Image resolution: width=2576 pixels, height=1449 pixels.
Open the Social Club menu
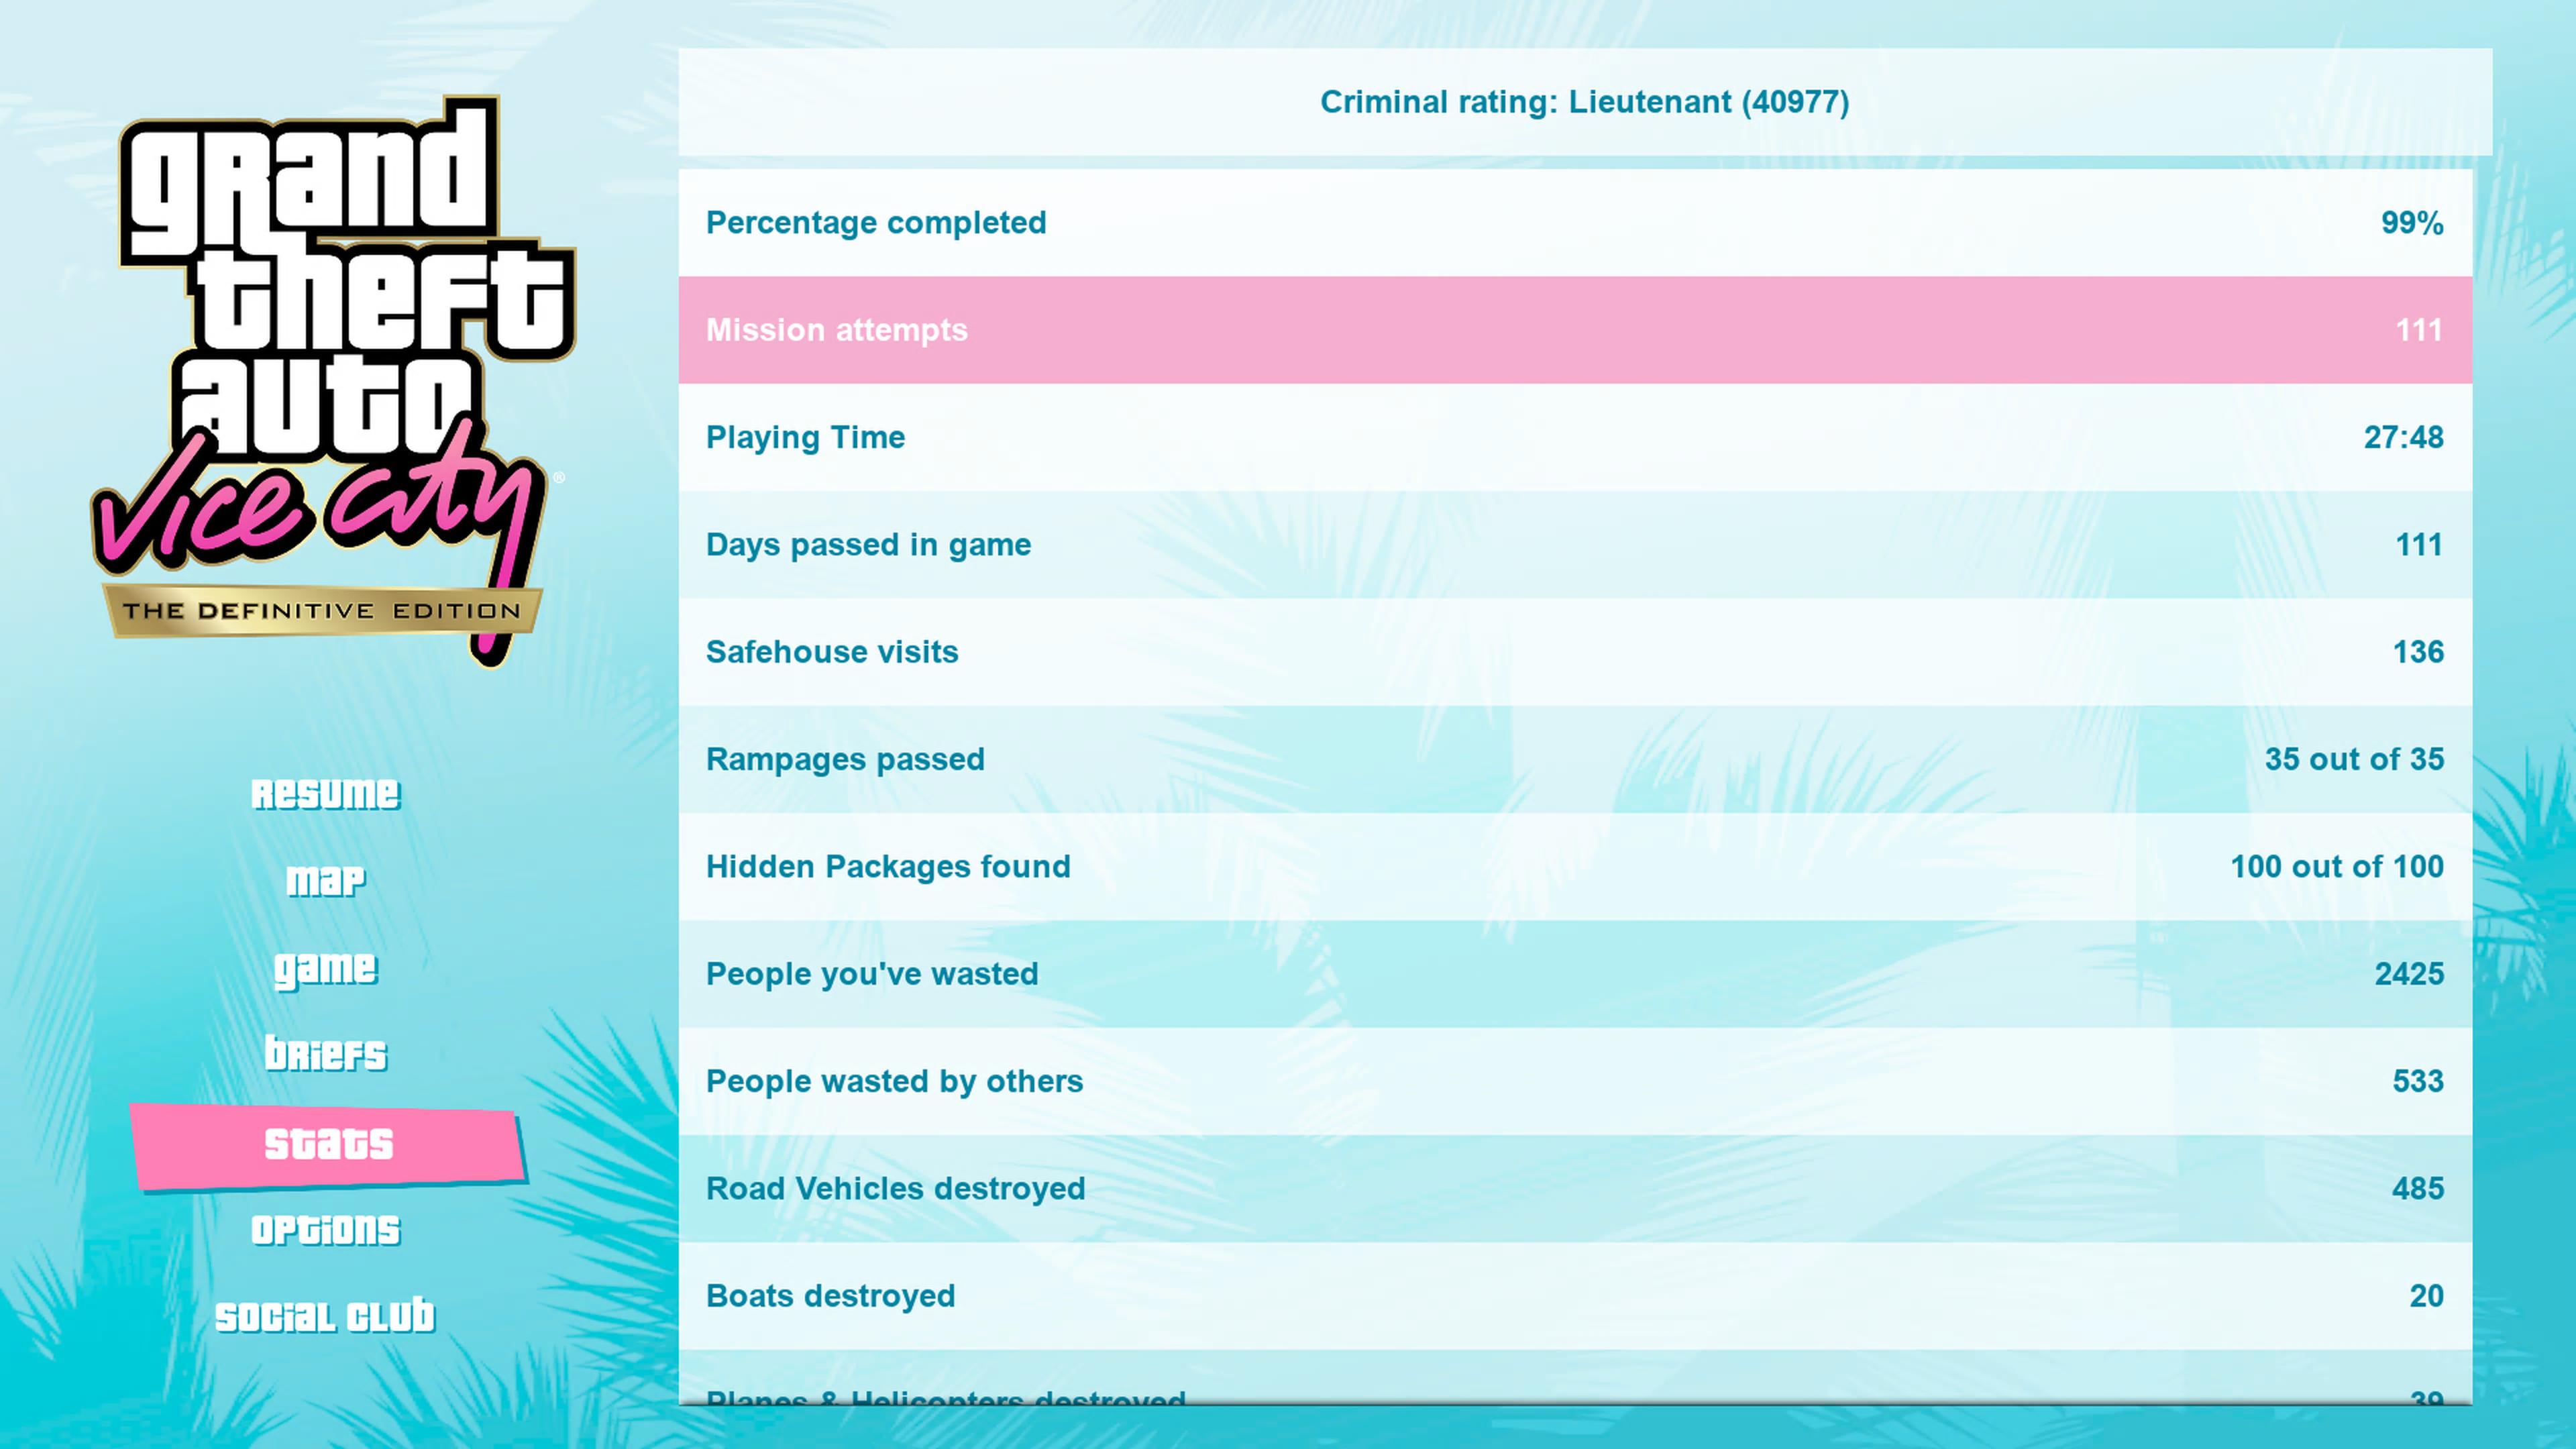click(x=326, y=1317)
